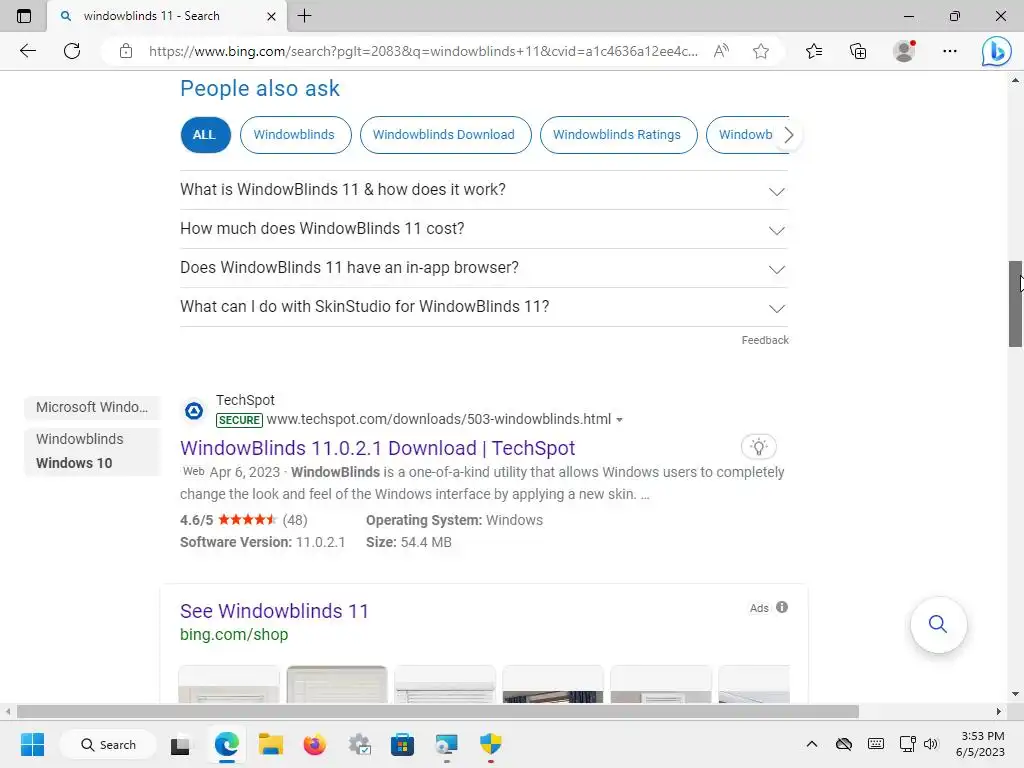The width and height of the screenshot is (1024, 768).
Task: Open Bing chat sidebar icon
Action: [996, 51]
